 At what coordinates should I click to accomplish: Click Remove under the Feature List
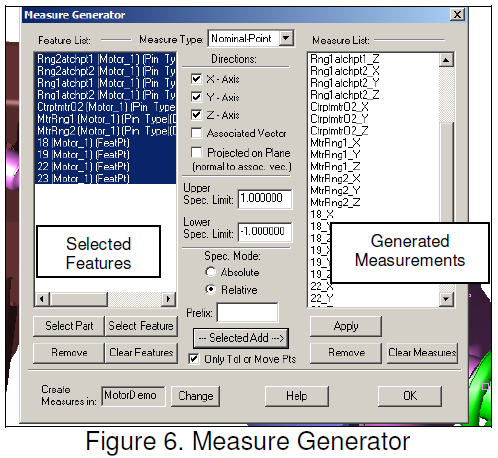point(69,353)
